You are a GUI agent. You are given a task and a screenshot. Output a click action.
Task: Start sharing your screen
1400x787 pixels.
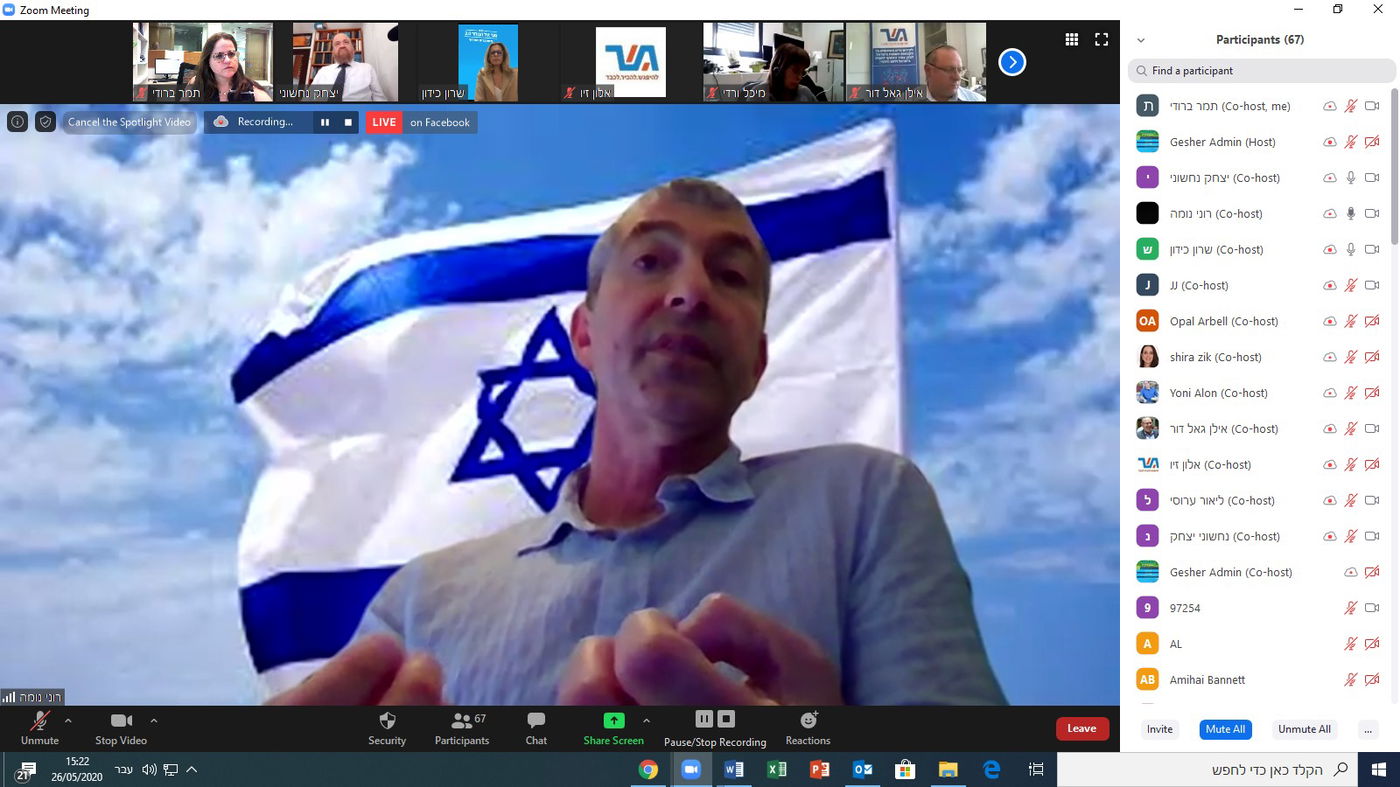[x=612, y=725]
